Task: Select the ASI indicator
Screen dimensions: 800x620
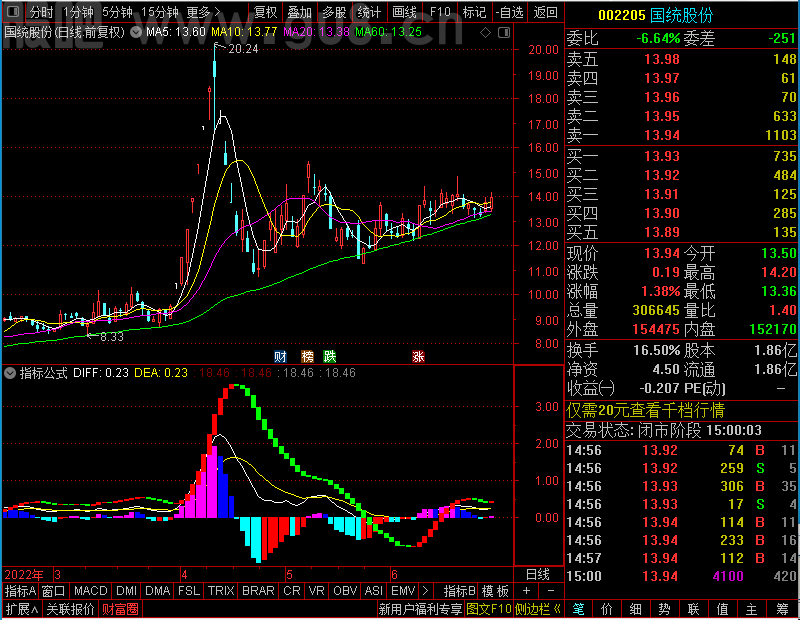Action: [373, 591]
